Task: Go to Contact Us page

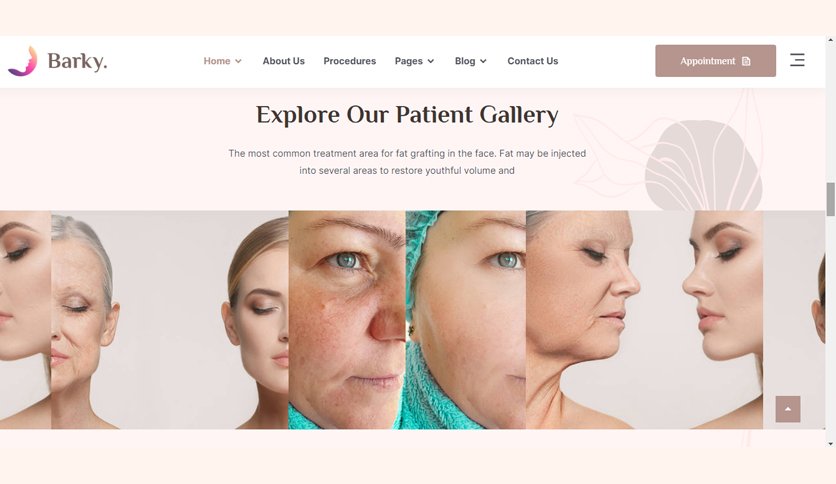Action: pyautogui.click(x=533, y=61)
